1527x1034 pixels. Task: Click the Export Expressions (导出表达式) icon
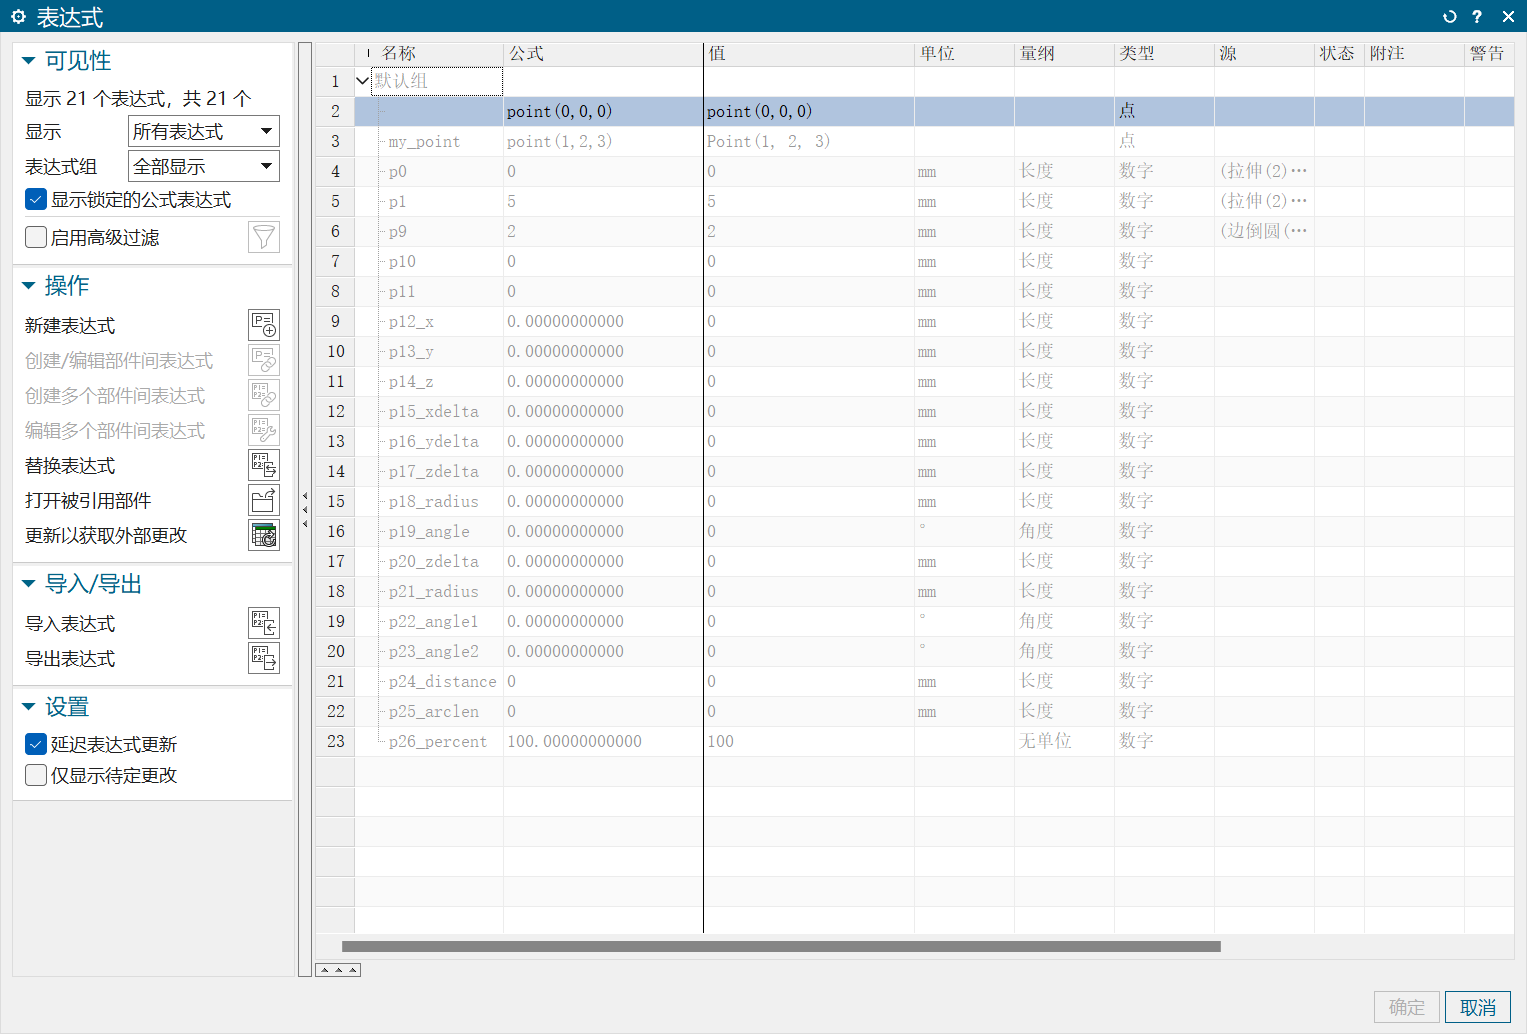coord(264,658)
